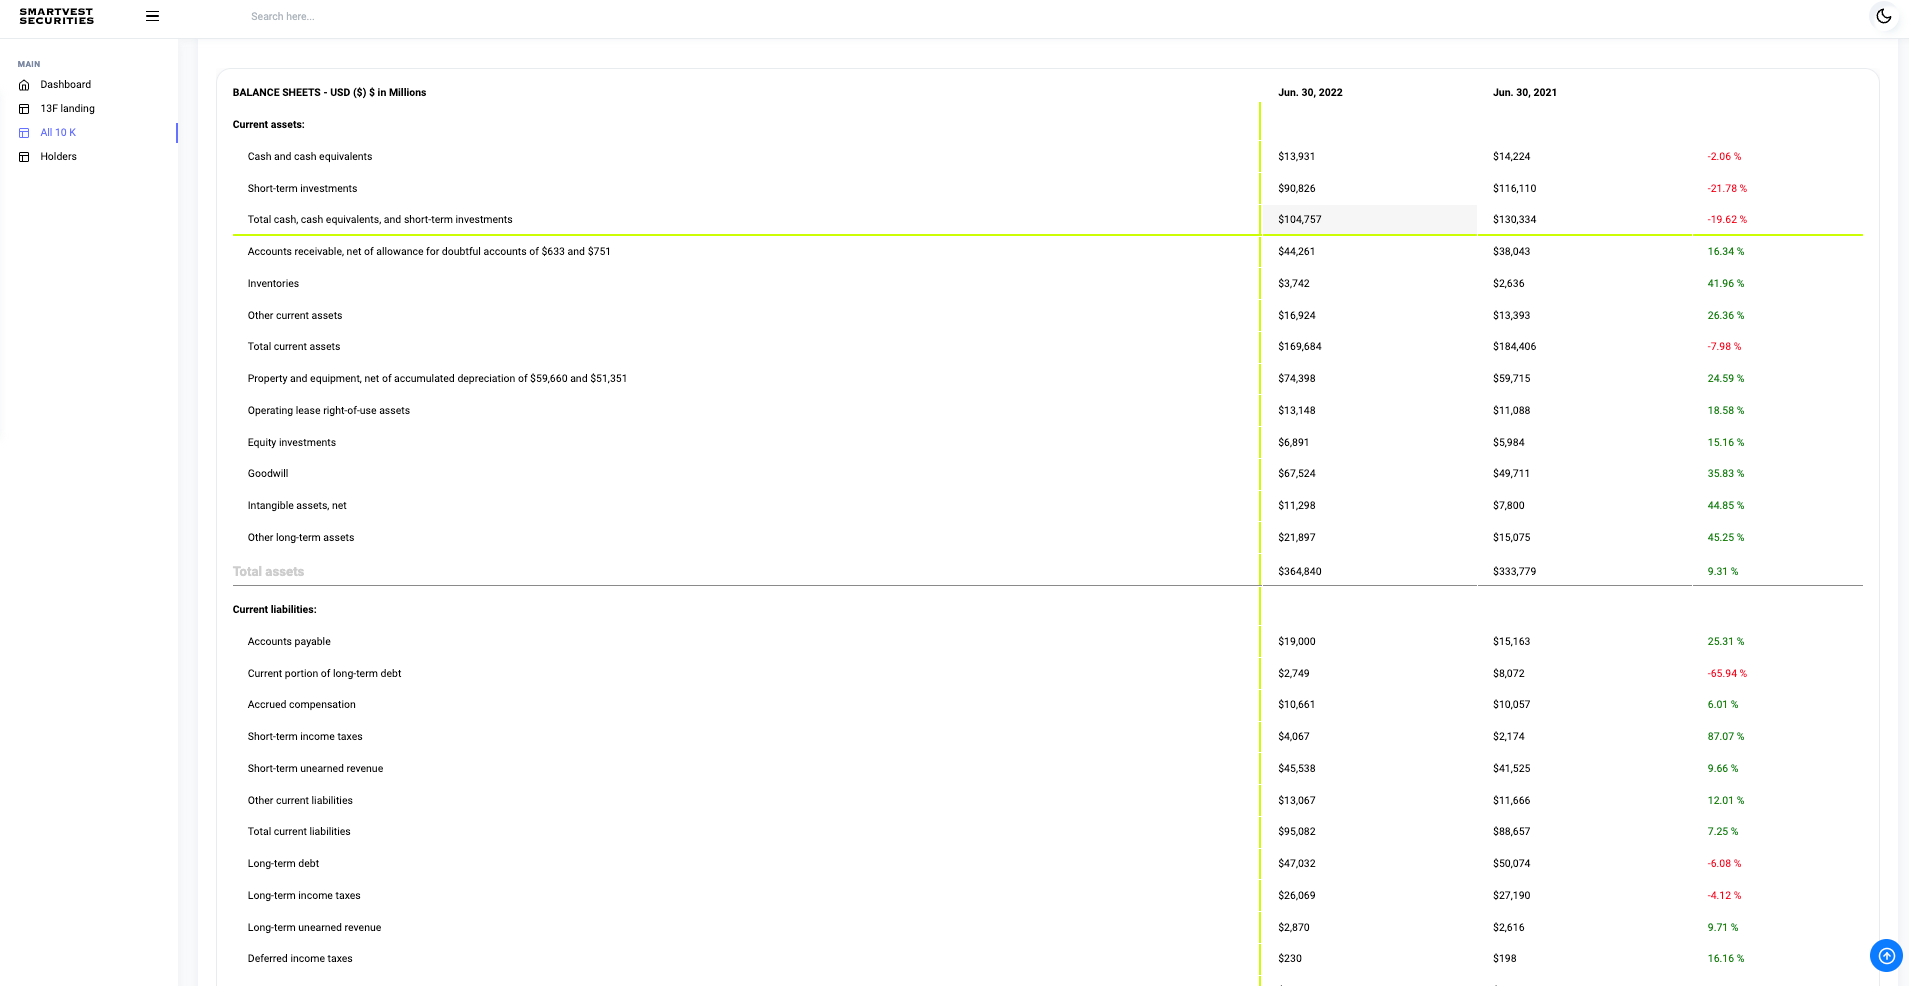Click $50,074 long-term debt 2021
Screen dimensions: 1909x986
[1512, 864]
